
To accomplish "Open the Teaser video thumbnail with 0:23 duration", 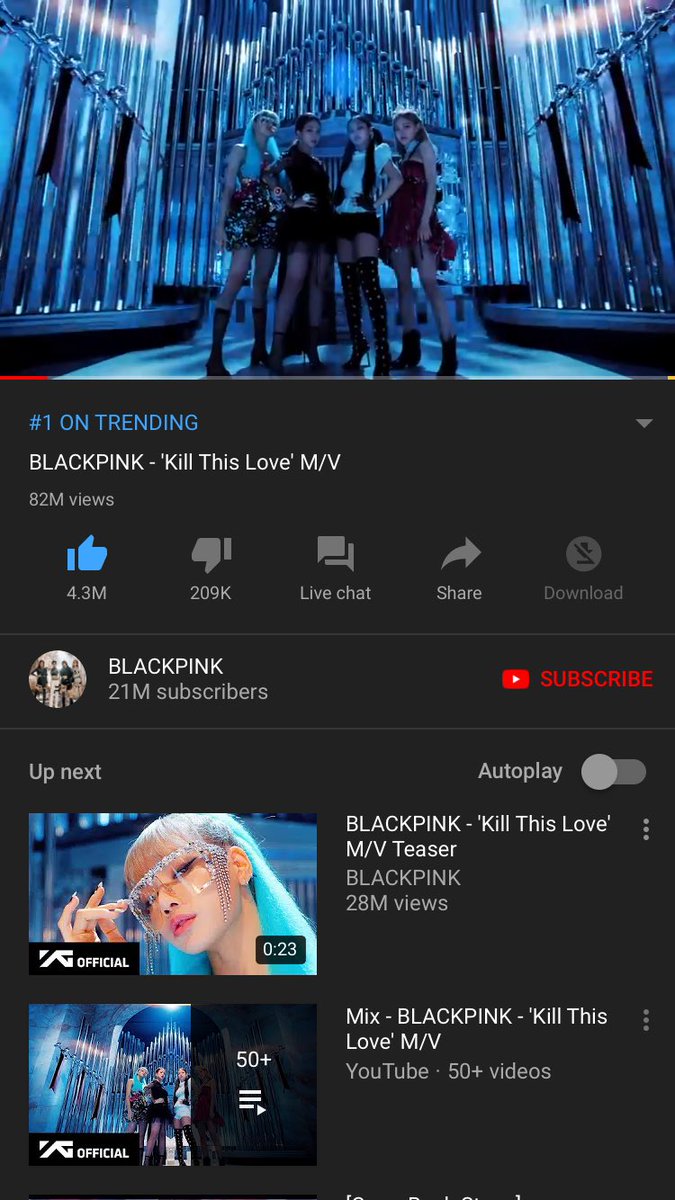I will (173, 894).
